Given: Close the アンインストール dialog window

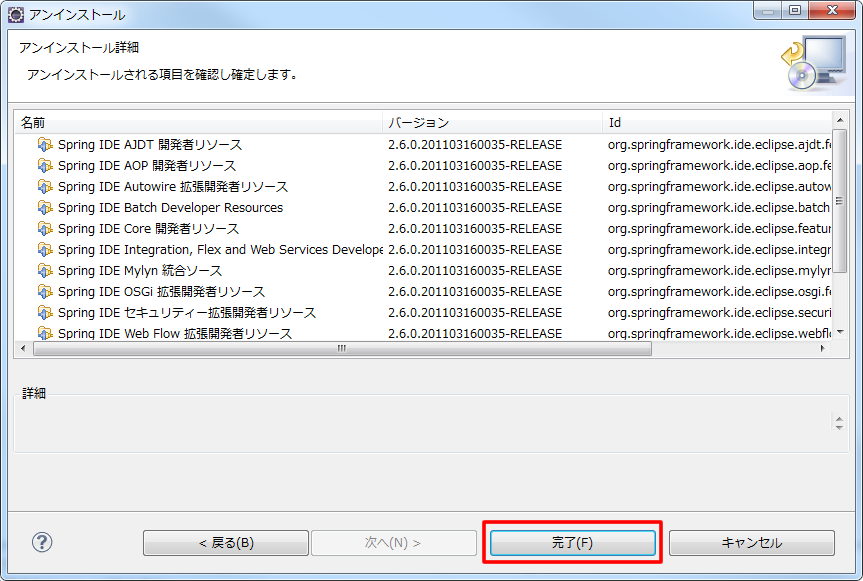Looking at the screenshot, I should click(x=832, y=10).
